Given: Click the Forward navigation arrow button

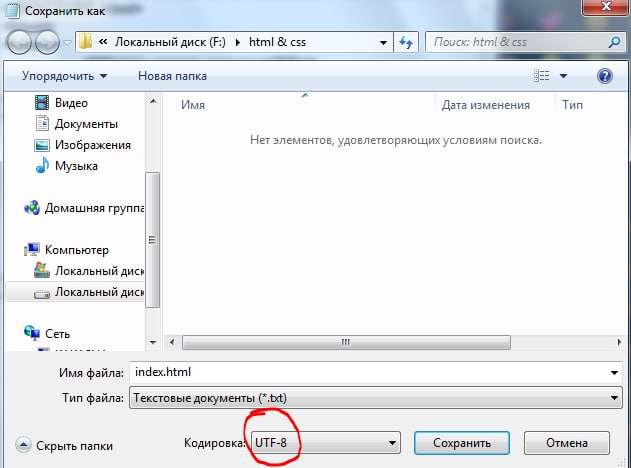Looking at the screenshot, I should pos(47,42).
